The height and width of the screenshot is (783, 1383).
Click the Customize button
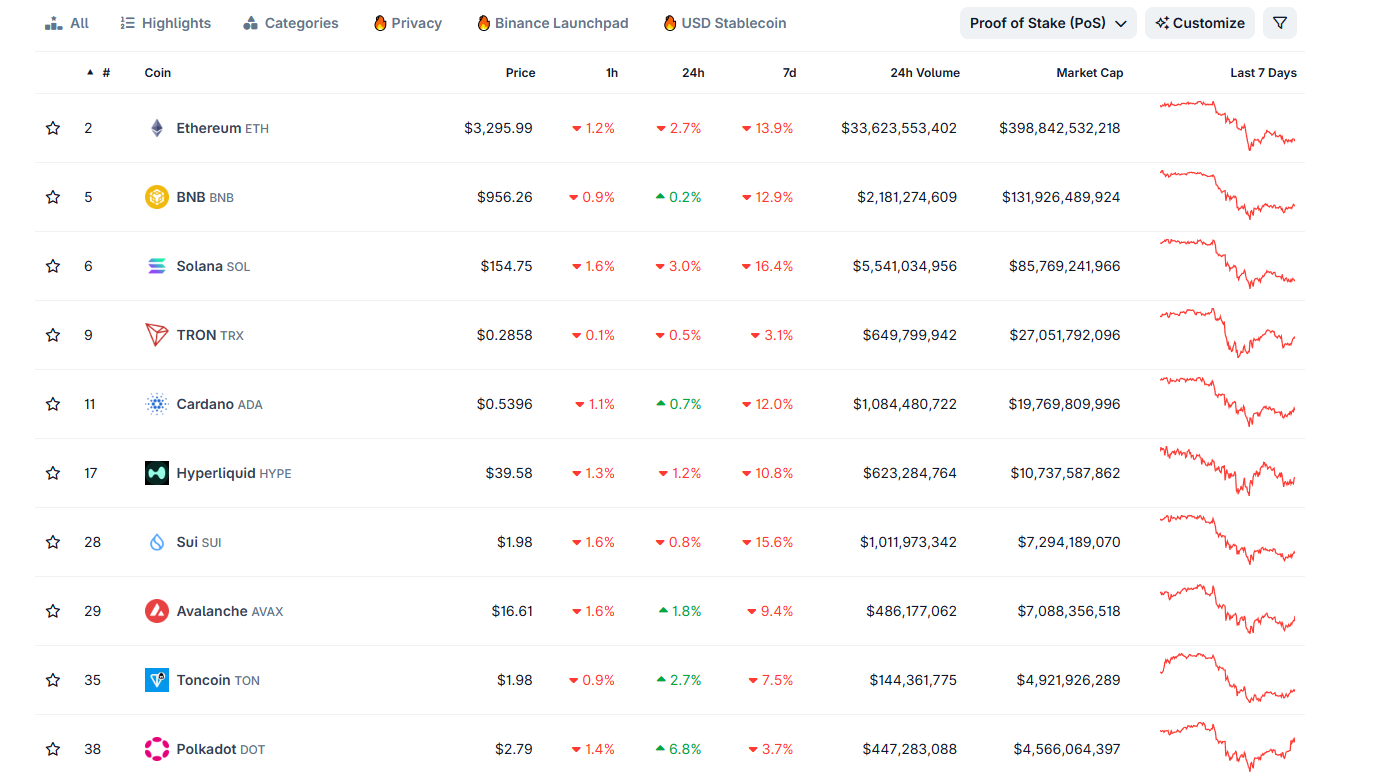(1200, 23)
